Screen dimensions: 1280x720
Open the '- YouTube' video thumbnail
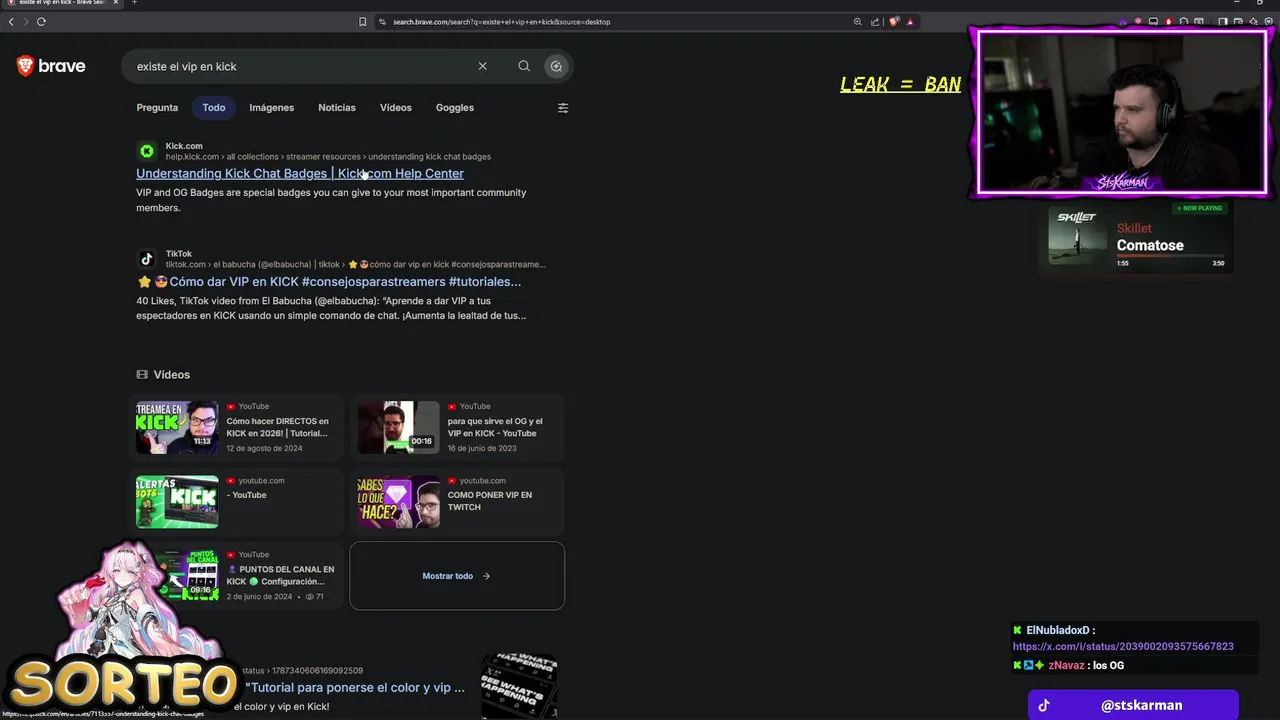tap(177, 501)
